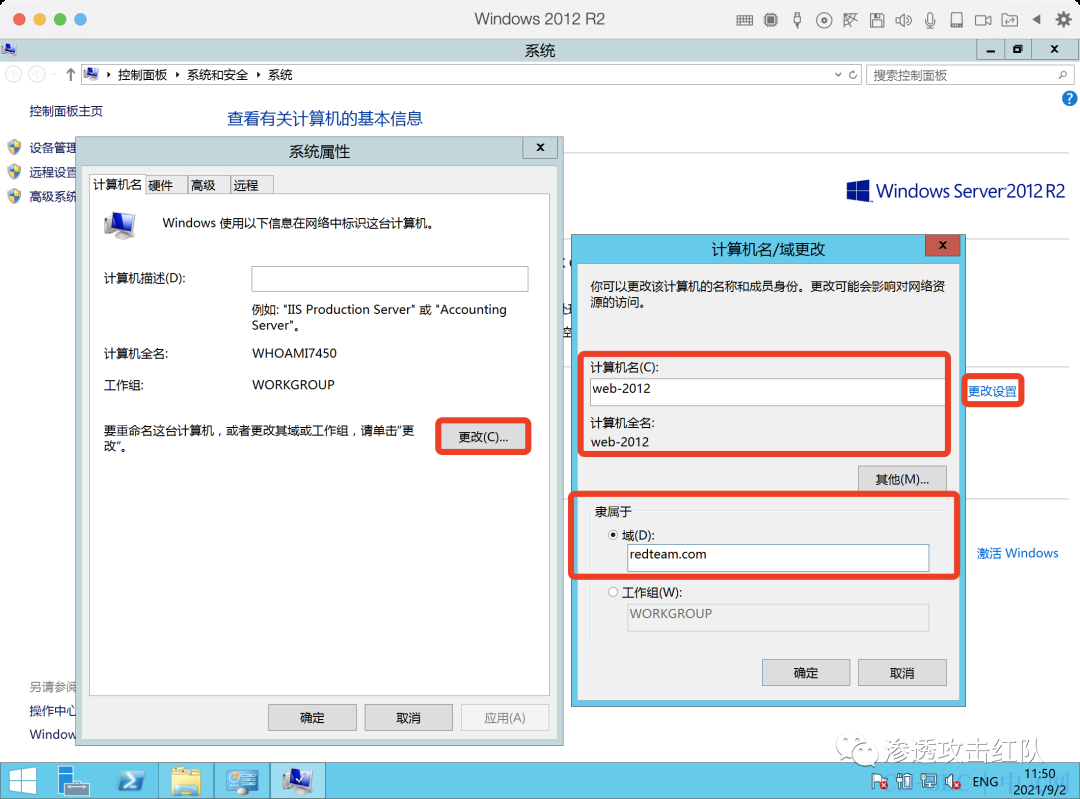Screen dimensions: 1080x799
Task: Open the VM settings gear icon
Action: pos(1063,20)
